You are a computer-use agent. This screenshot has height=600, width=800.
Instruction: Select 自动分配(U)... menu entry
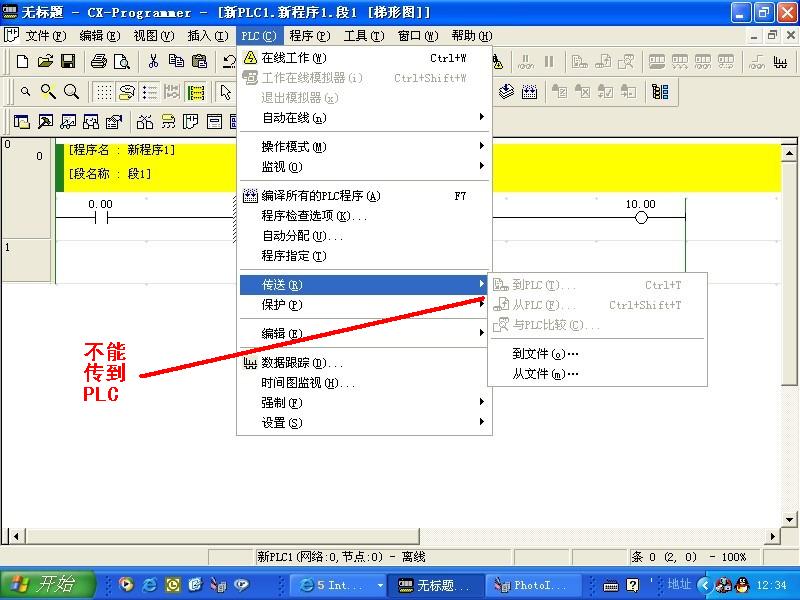tap(364, 236)
